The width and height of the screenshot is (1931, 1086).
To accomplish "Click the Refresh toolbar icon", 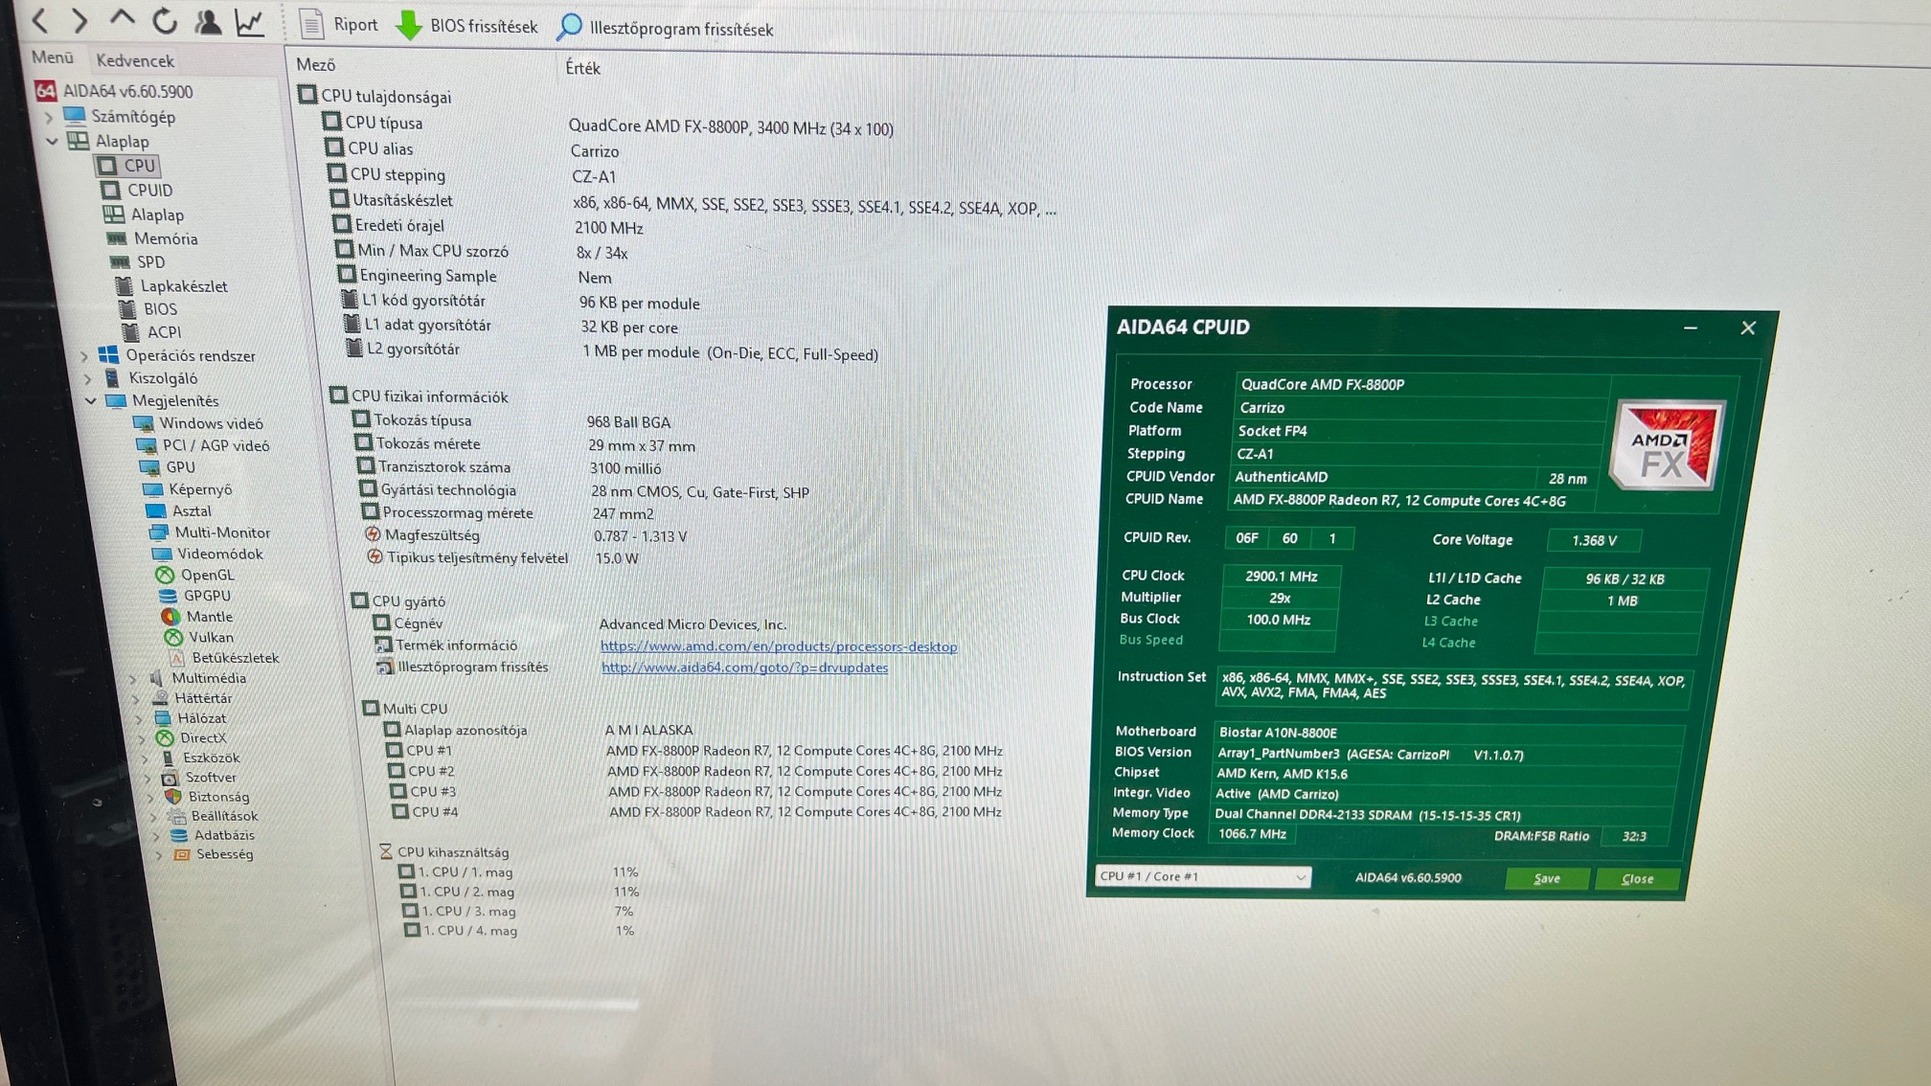I will pos(165,21).
